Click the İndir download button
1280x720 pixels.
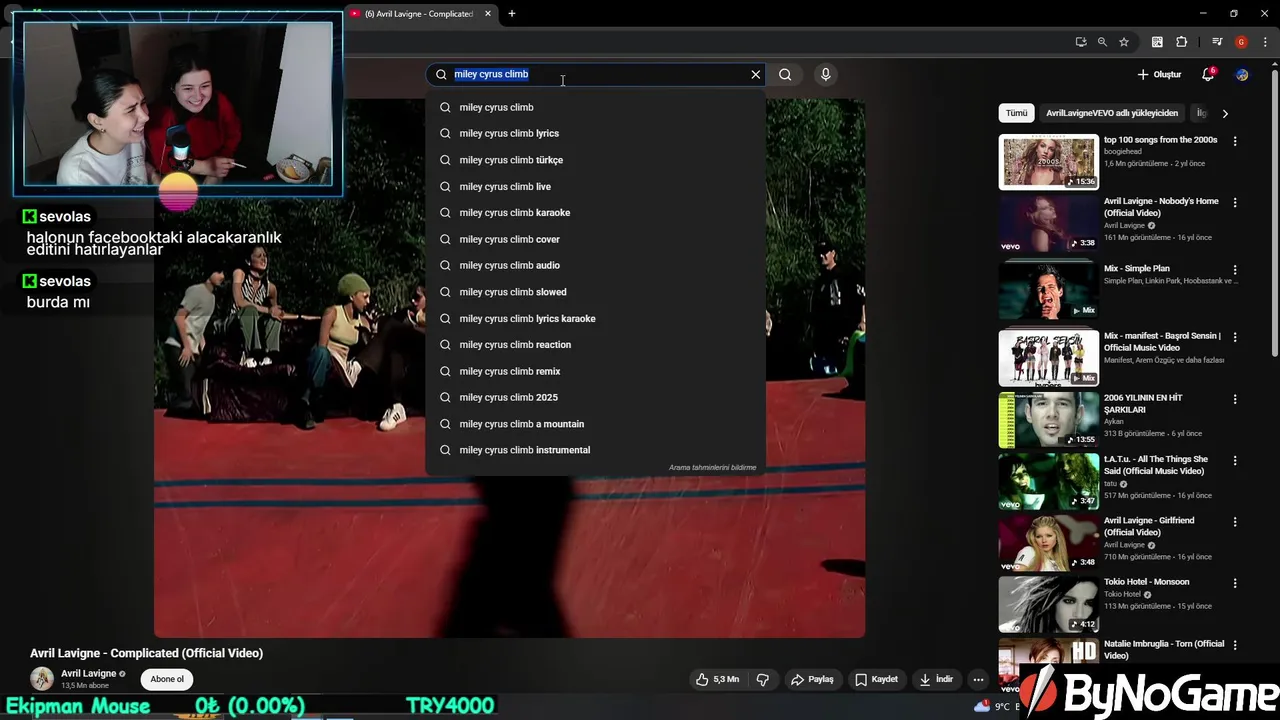click(936, 679)
